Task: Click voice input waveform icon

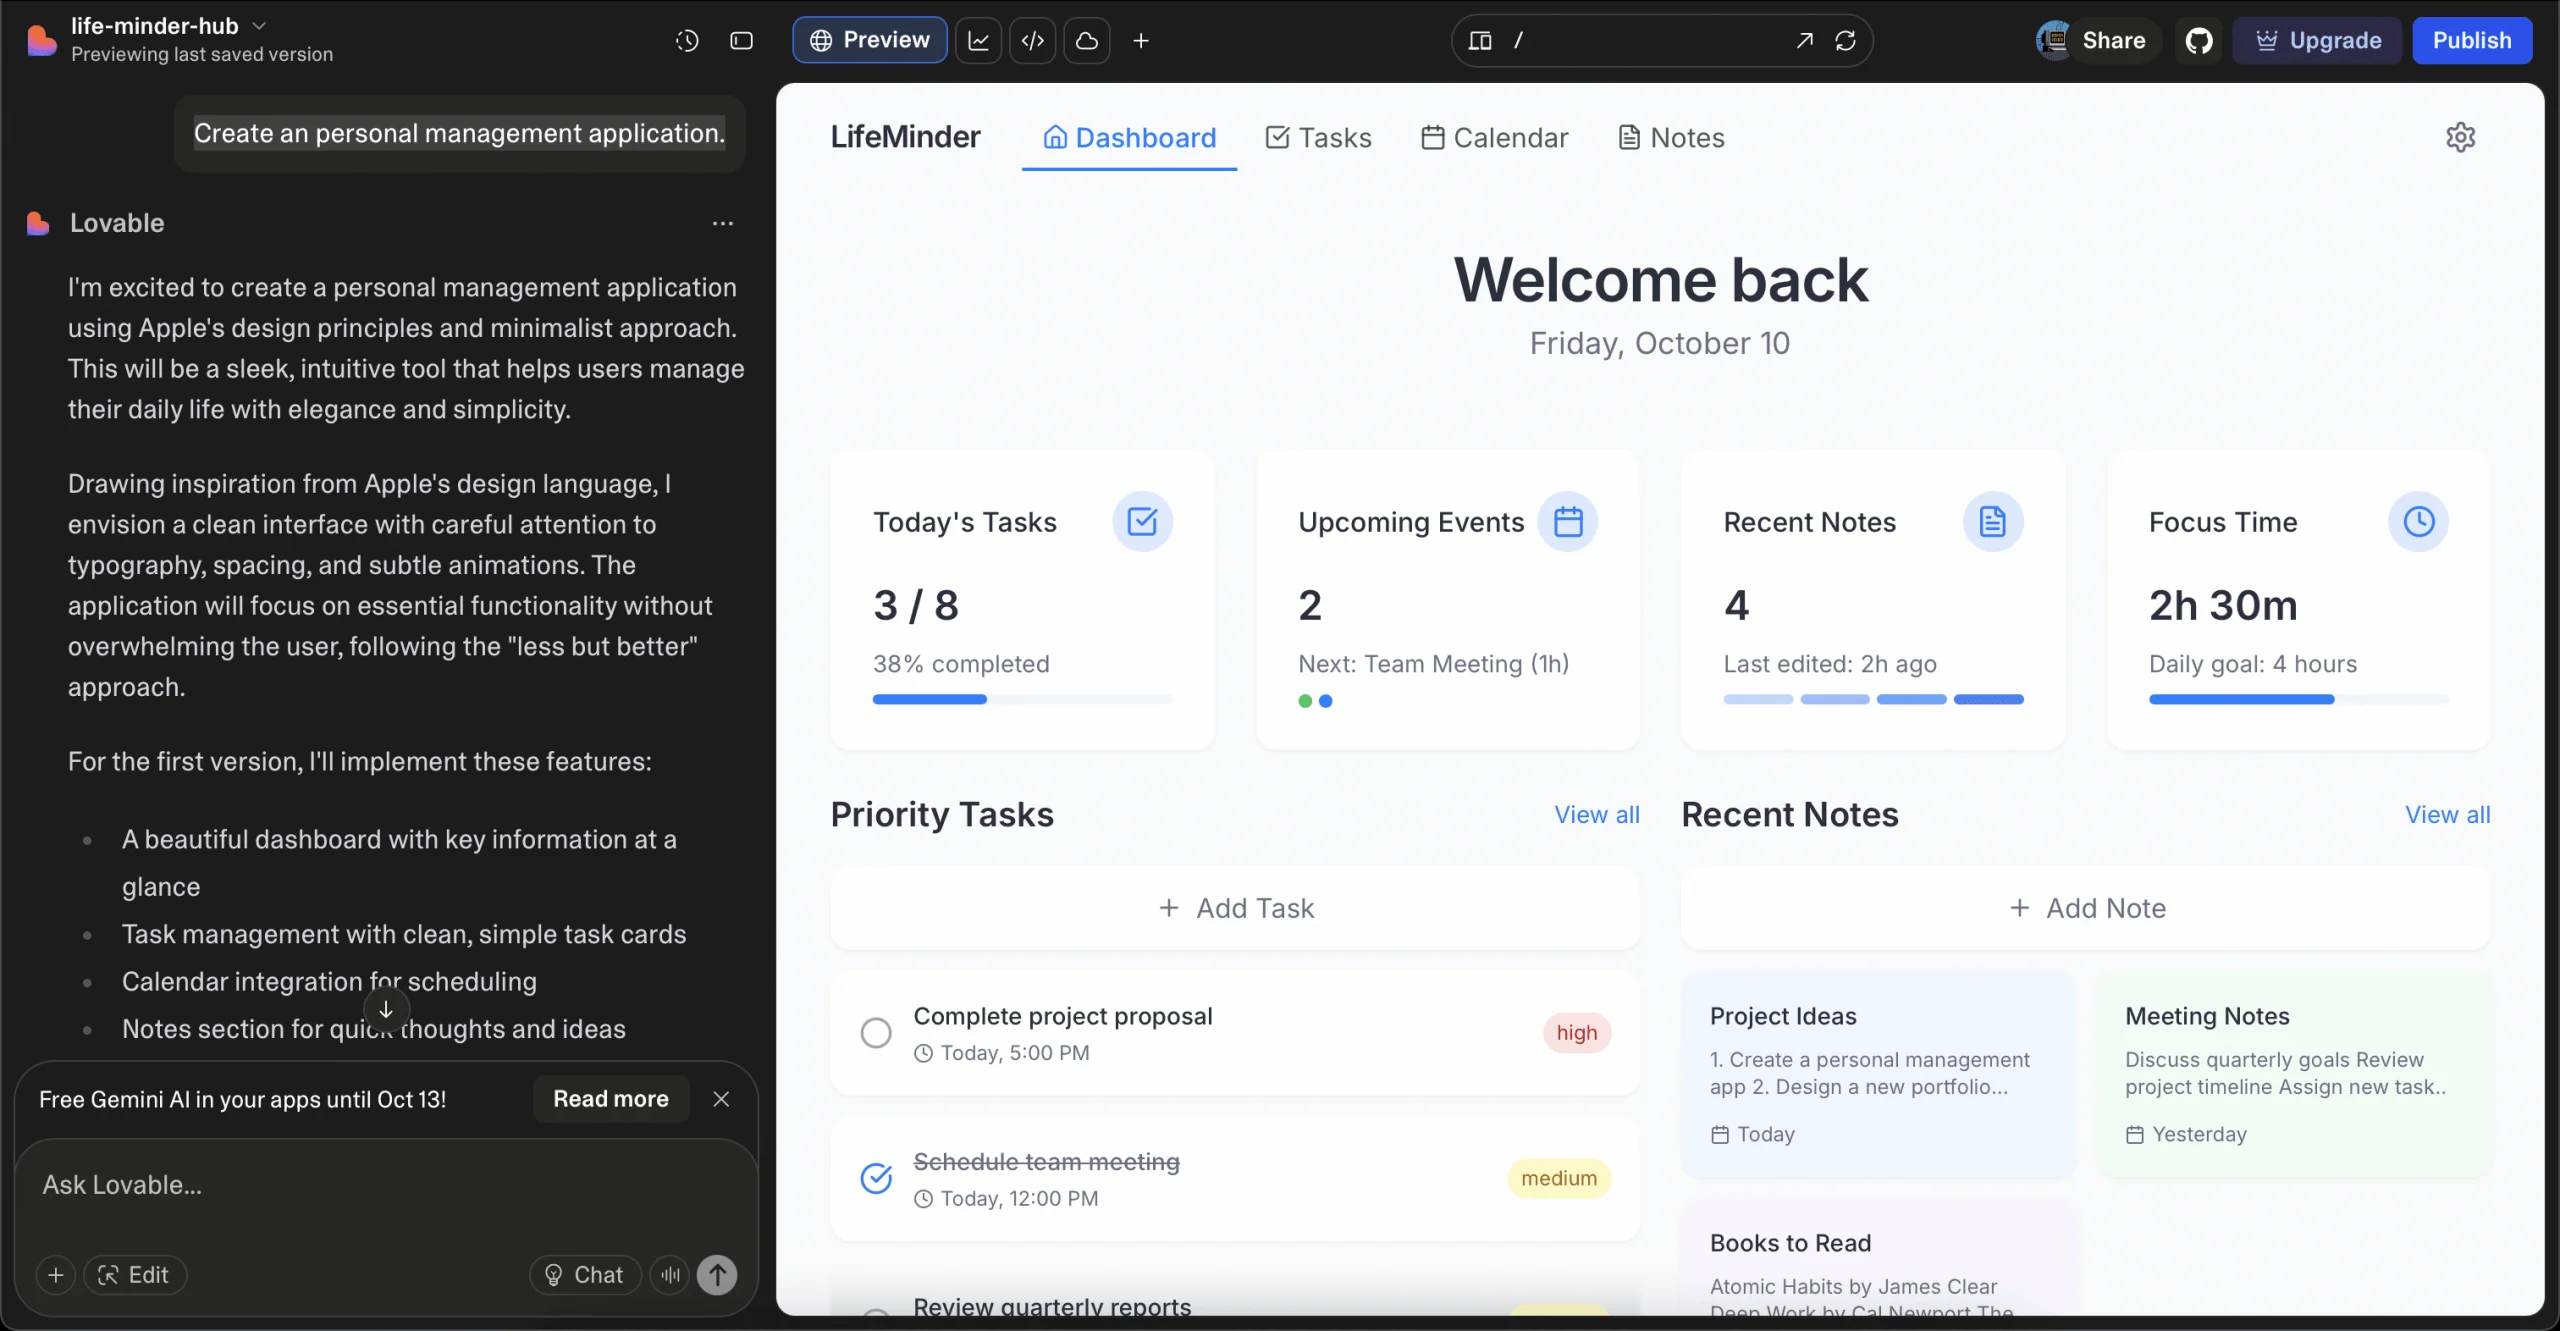Action: pos(670,1274)
